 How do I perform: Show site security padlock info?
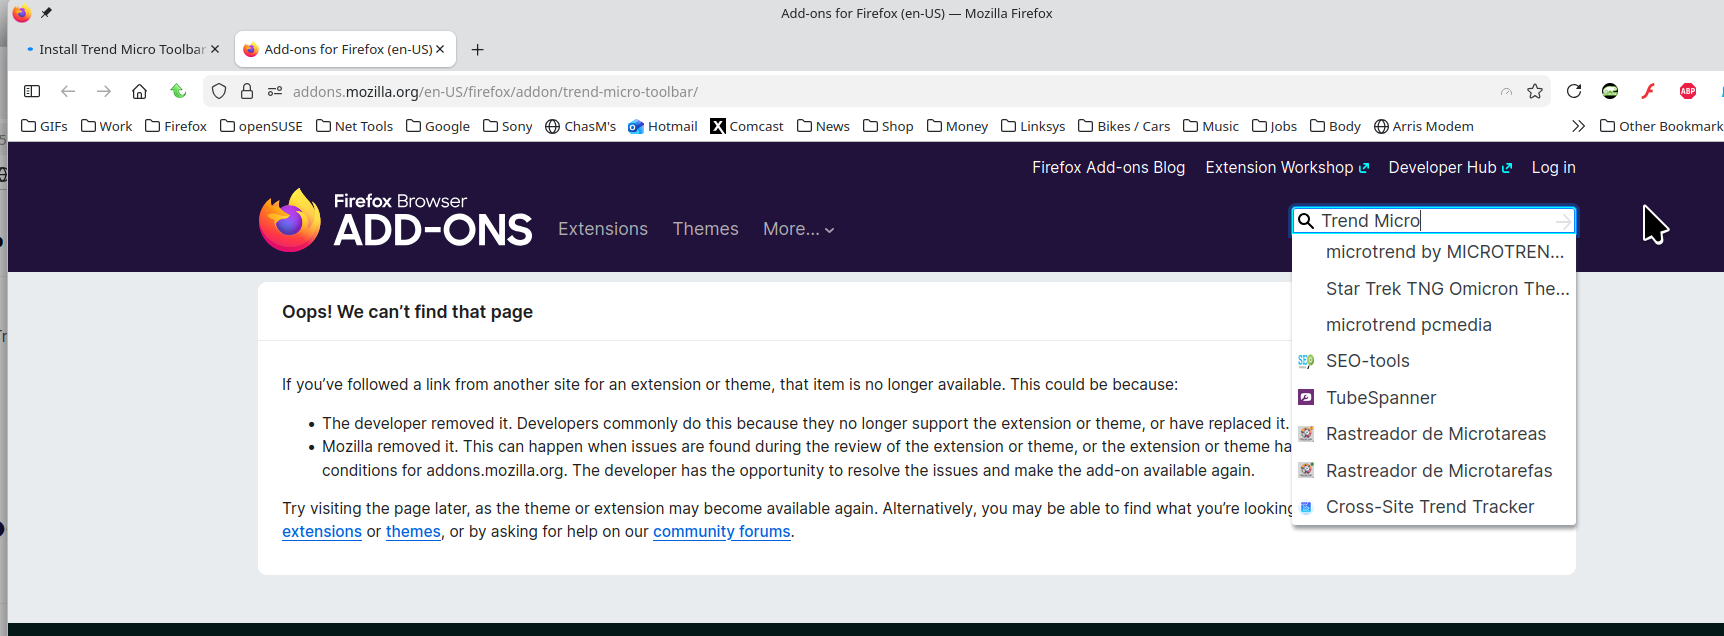(247, 91)
